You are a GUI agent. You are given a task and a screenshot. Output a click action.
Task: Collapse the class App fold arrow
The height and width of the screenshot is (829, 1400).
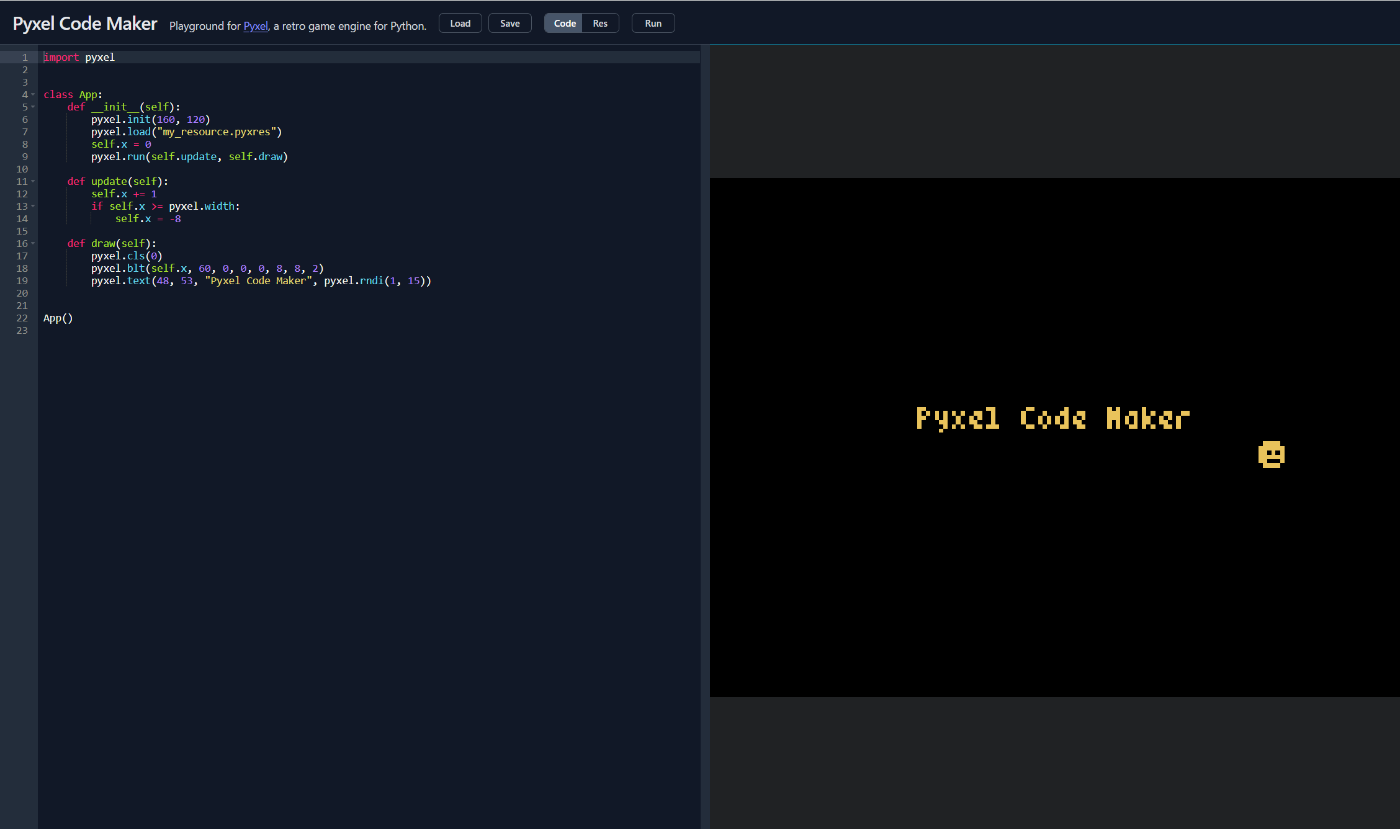coord(33,94)
